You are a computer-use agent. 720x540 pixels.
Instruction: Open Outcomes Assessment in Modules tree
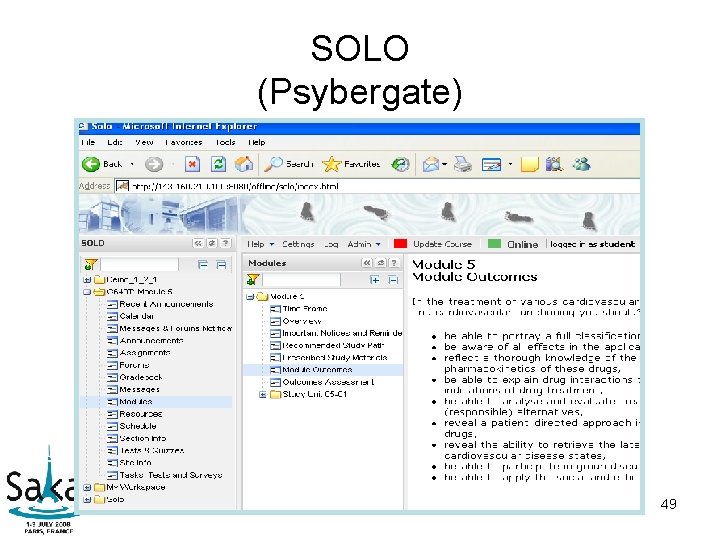(x=328, y=382)
